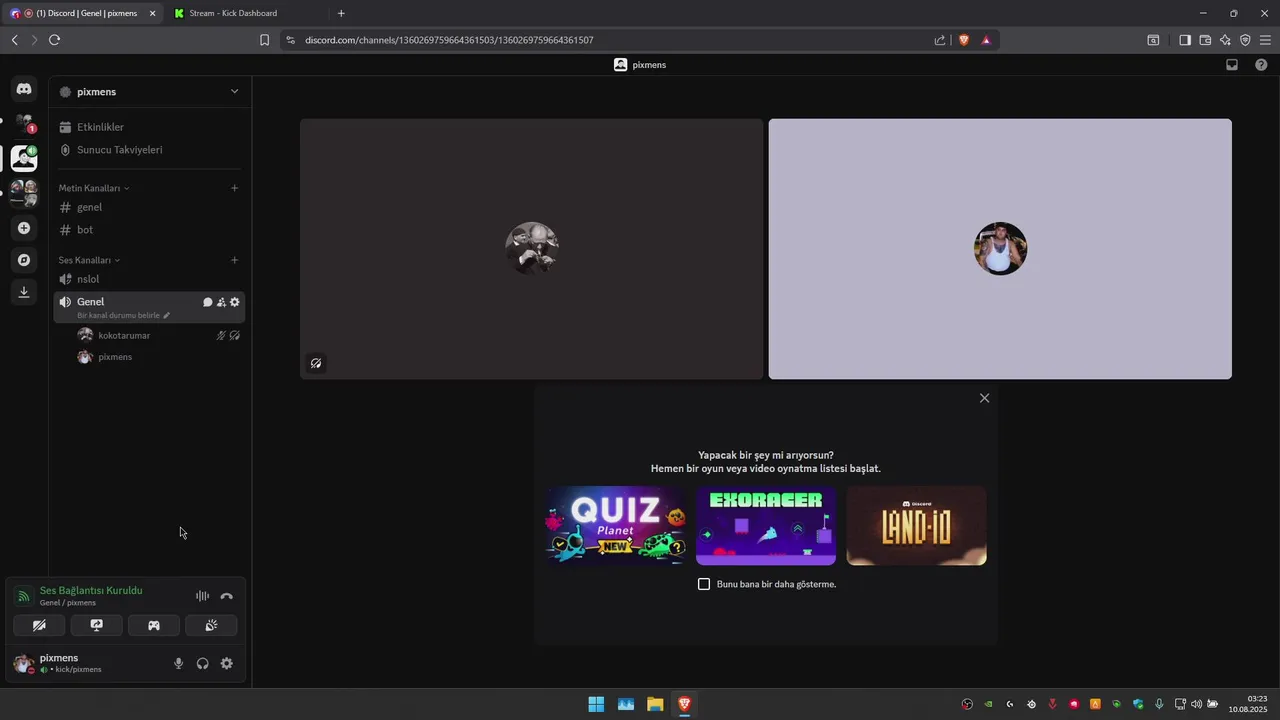The width and height of the screenshot is (1280, 720).
Task: Launch Quiz Planet activity
Action: 616,526
